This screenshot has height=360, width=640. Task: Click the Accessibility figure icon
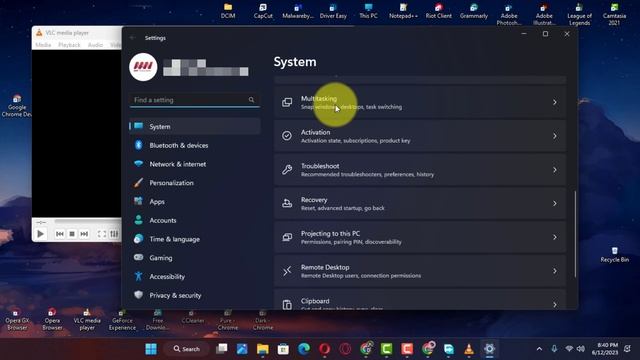(138, 276)
